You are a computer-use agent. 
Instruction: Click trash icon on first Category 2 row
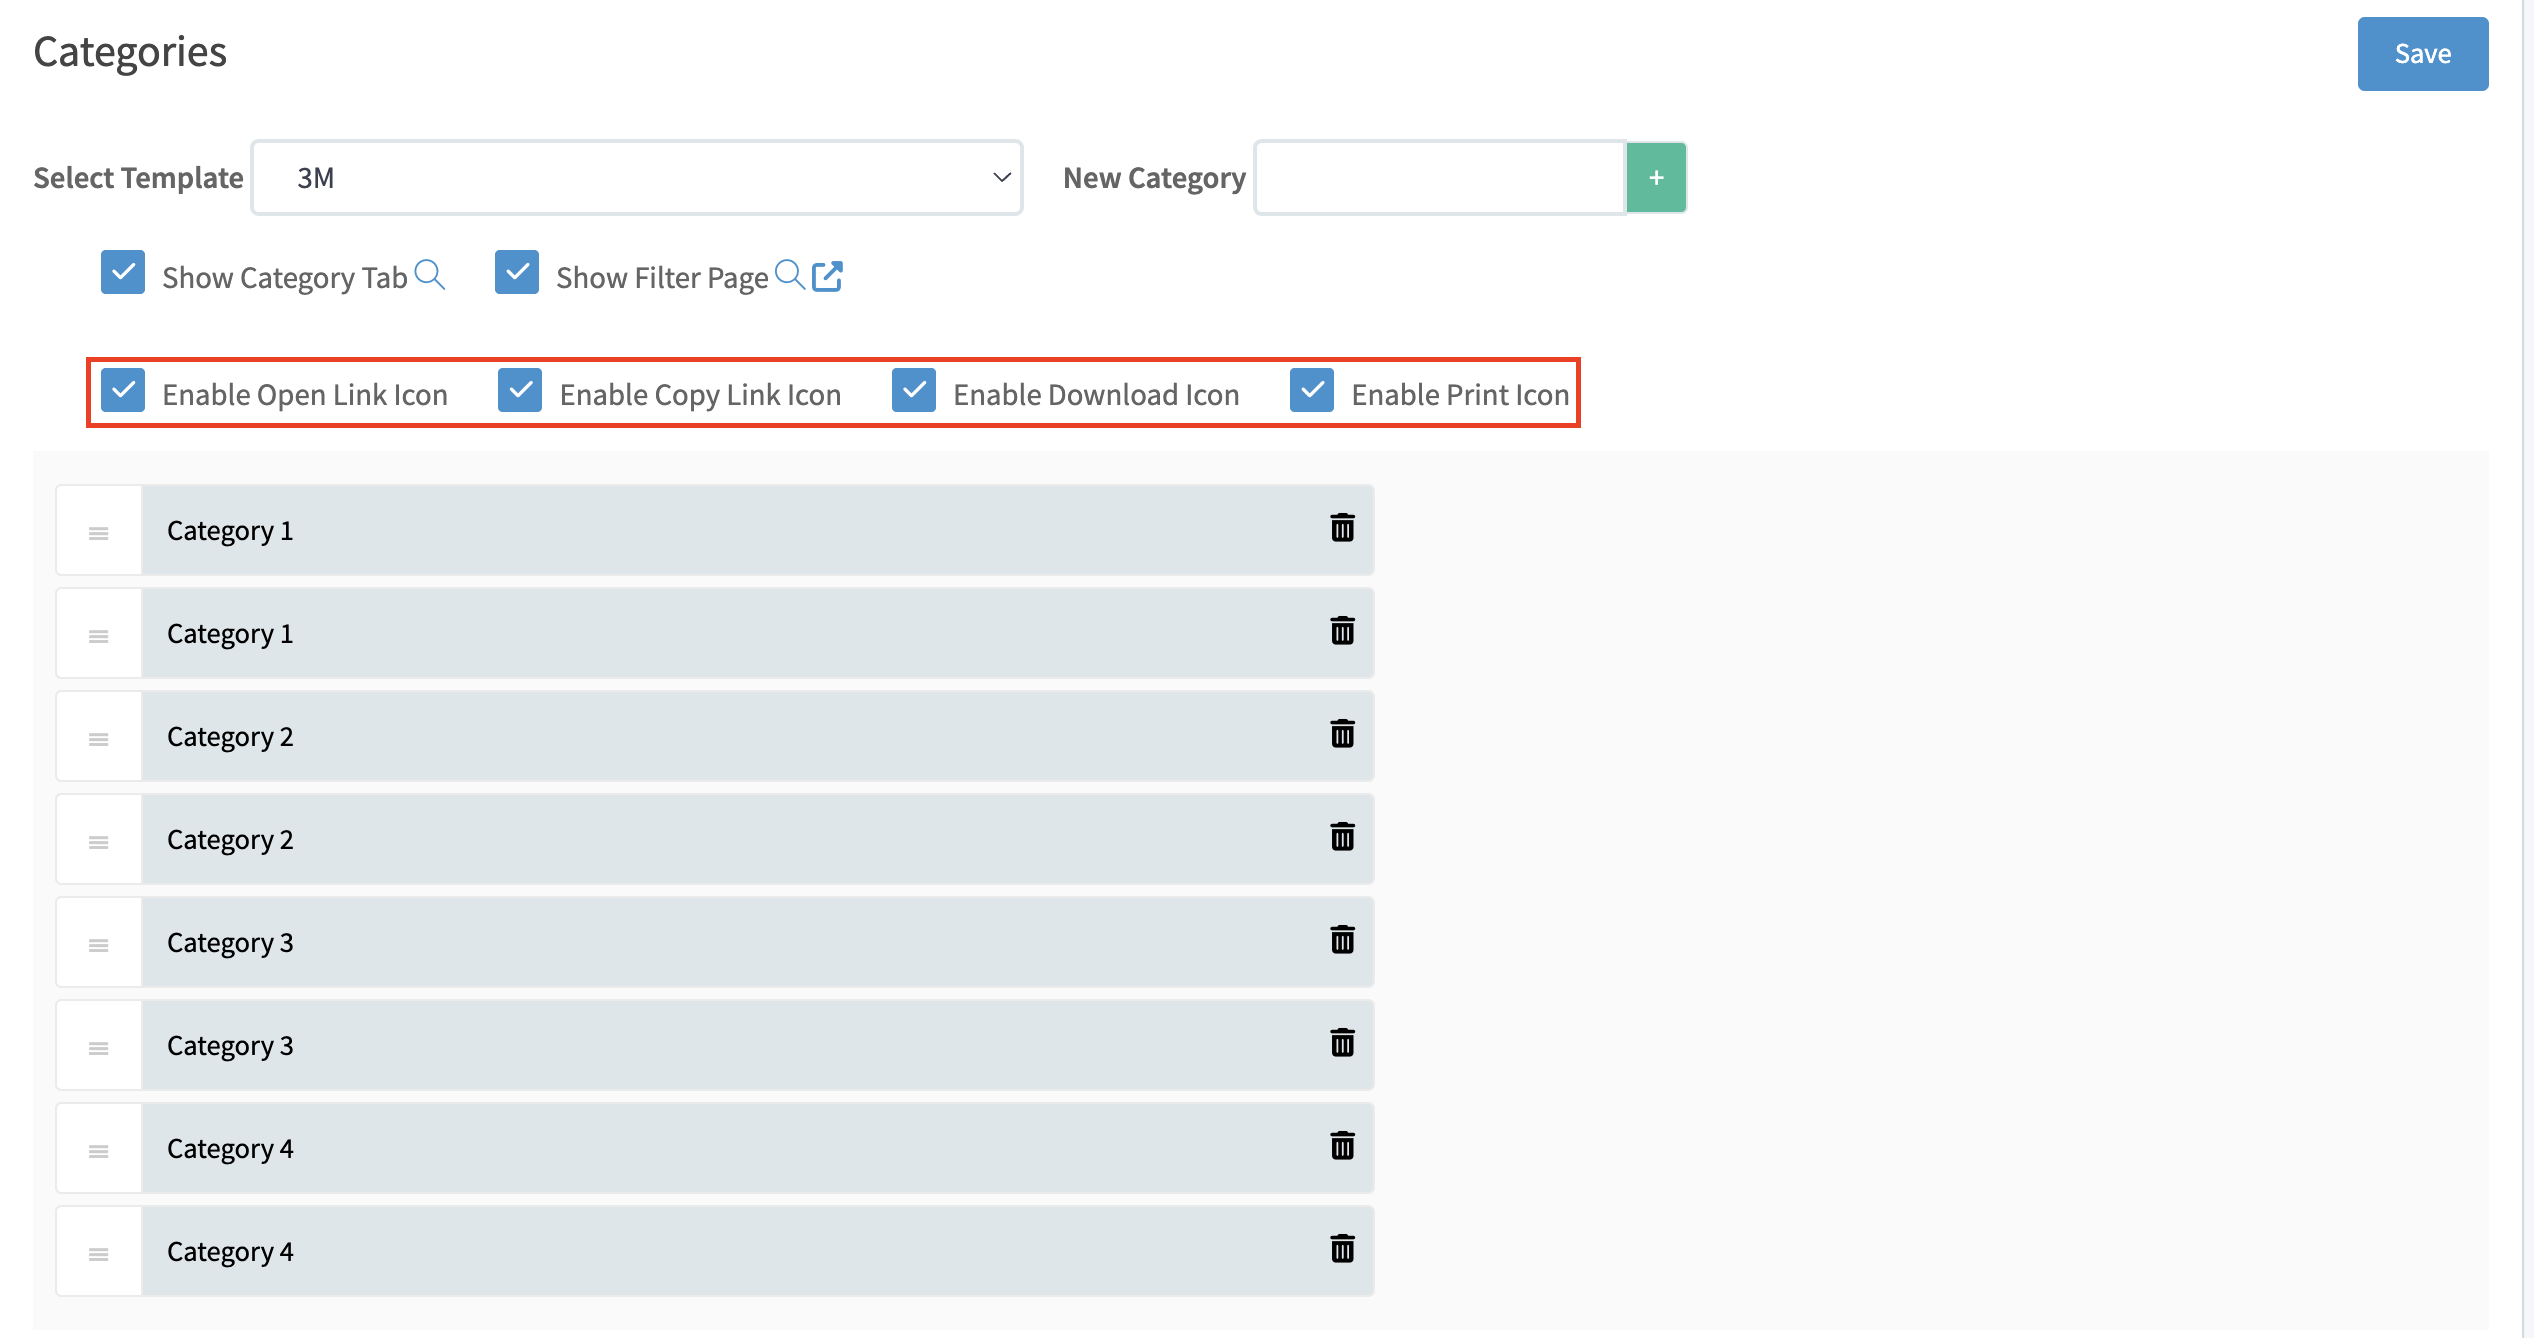[x=1342, y=734]
